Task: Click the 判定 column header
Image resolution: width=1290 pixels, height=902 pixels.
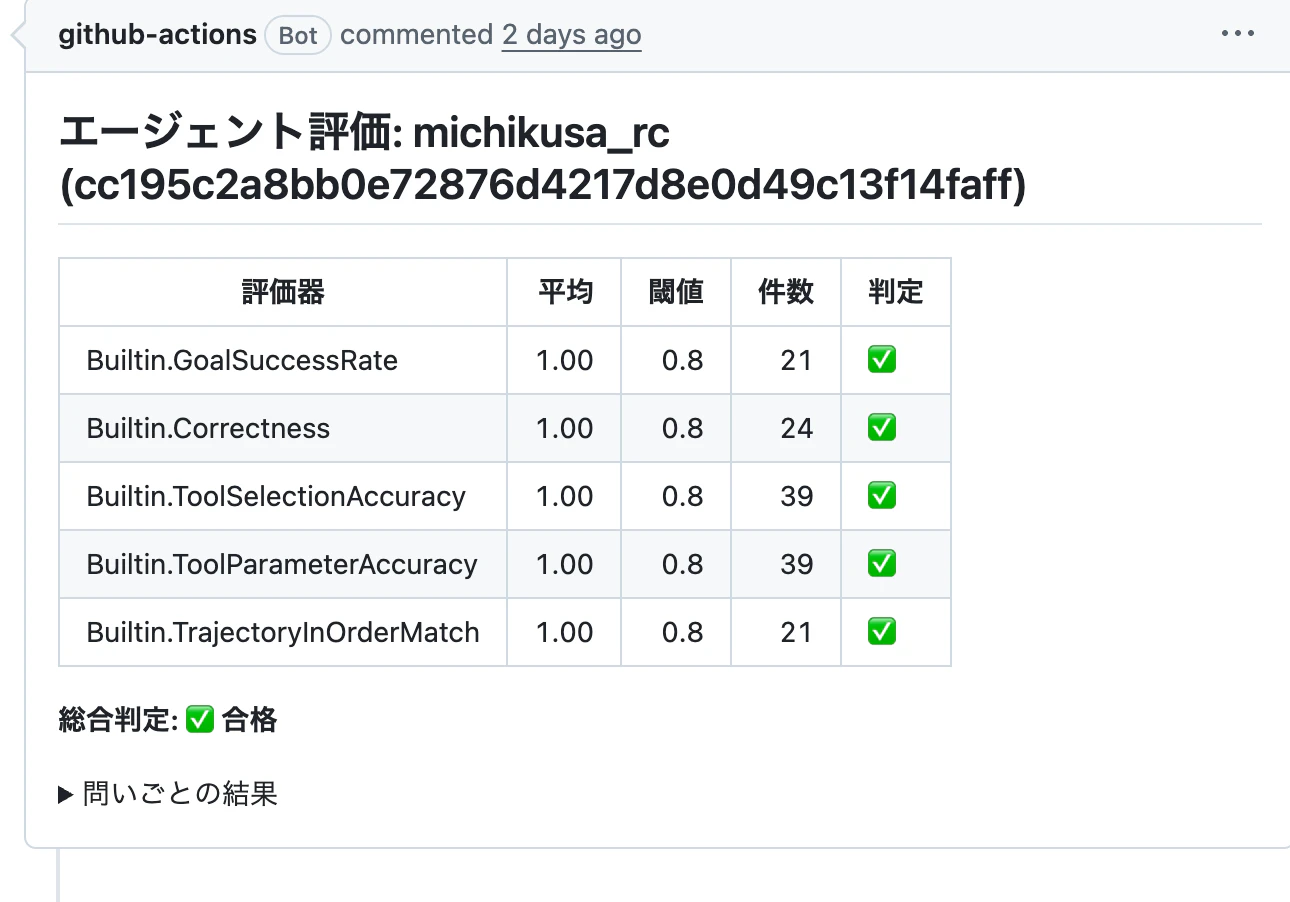Action: (896, 292)
